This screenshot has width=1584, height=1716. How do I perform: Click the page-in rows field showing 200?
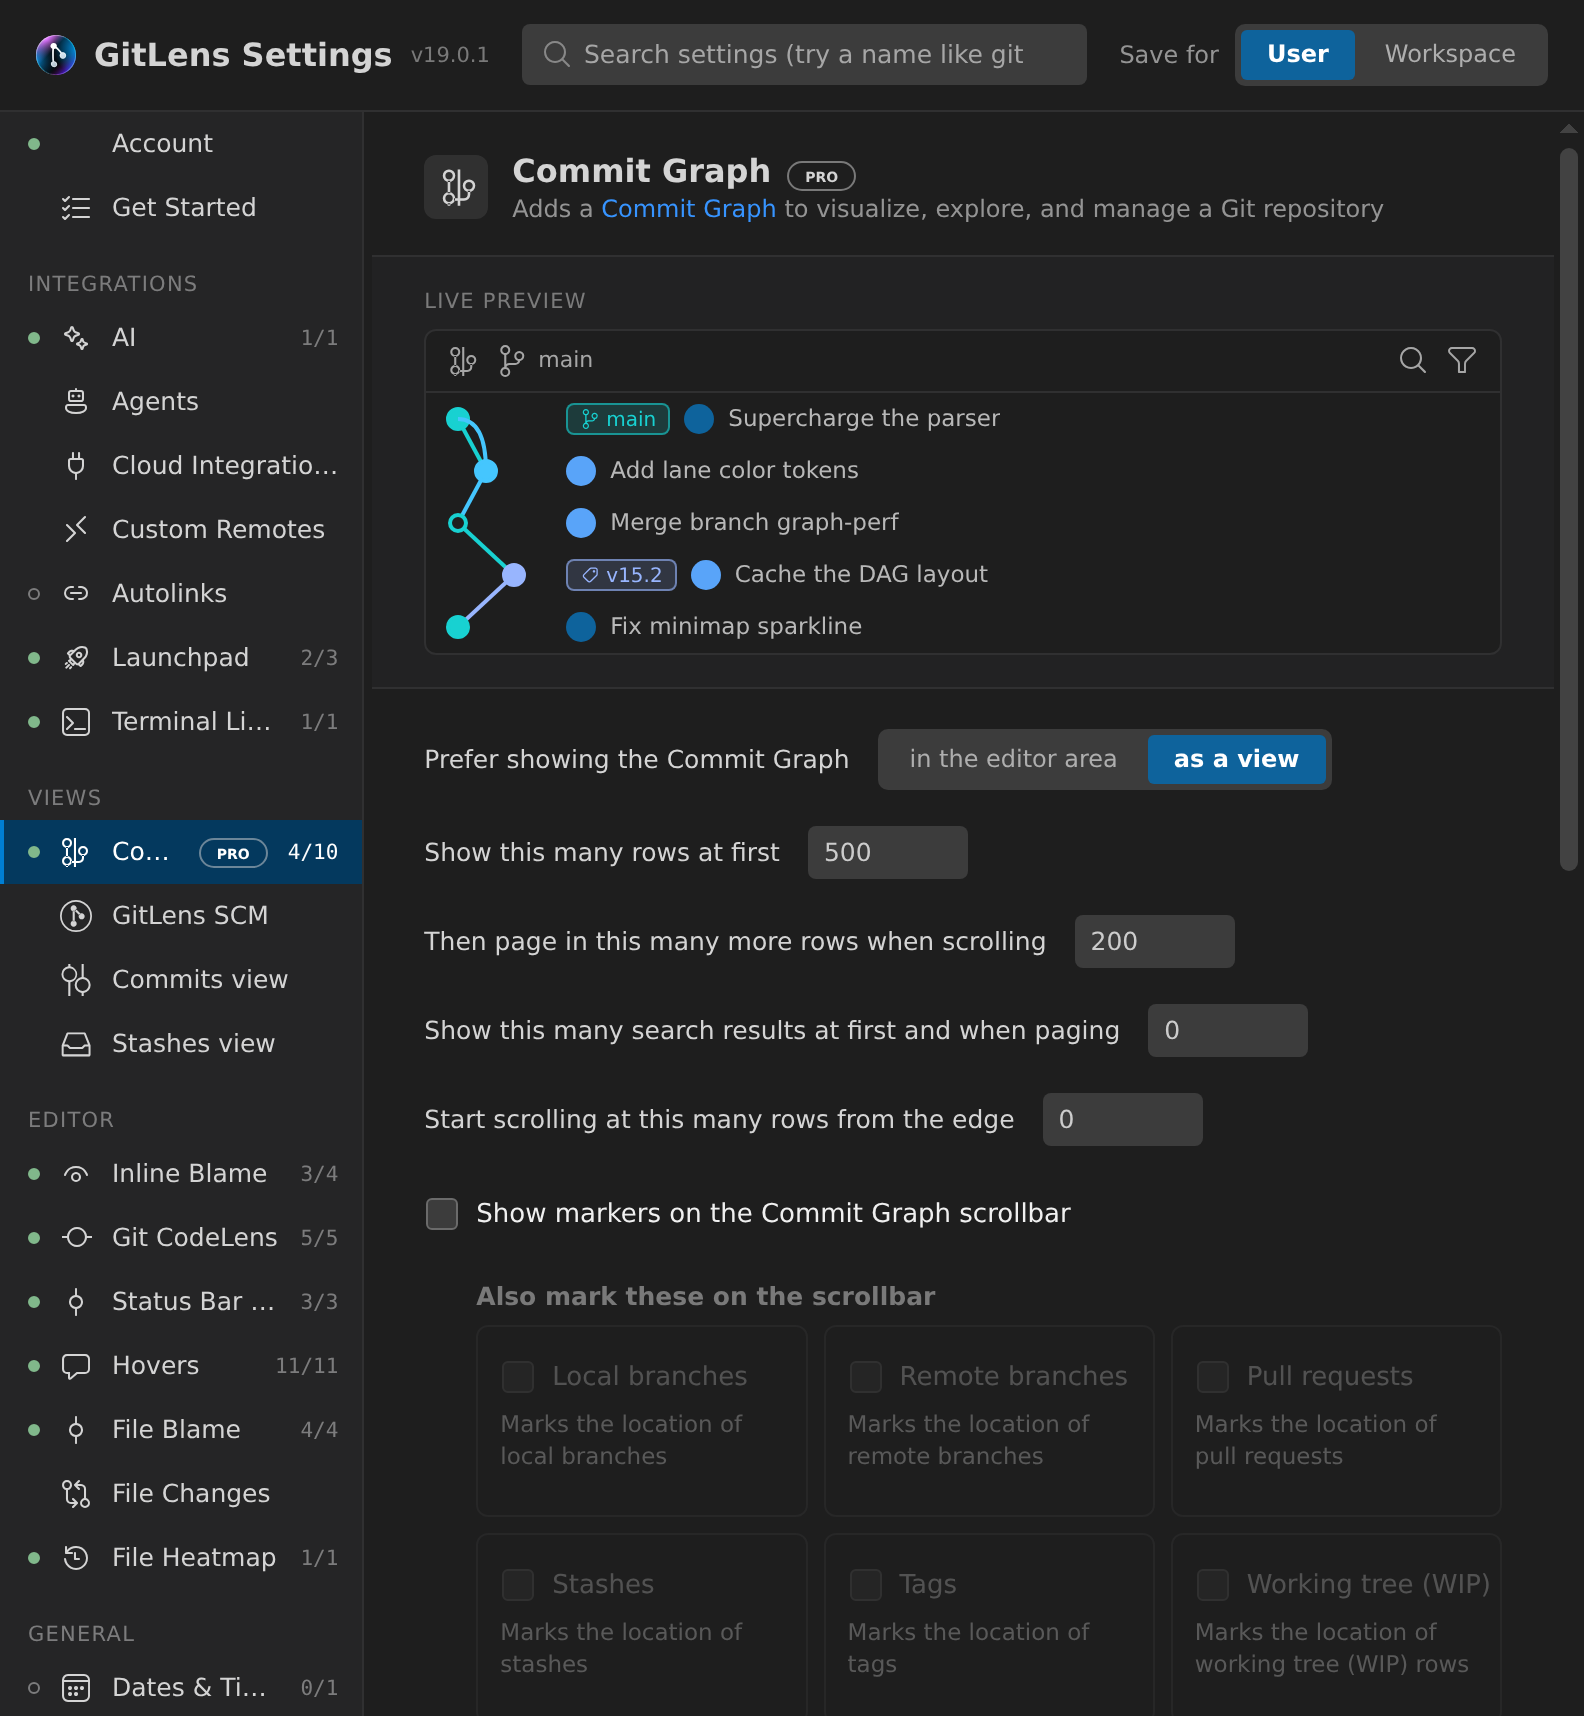point(1155,941)
